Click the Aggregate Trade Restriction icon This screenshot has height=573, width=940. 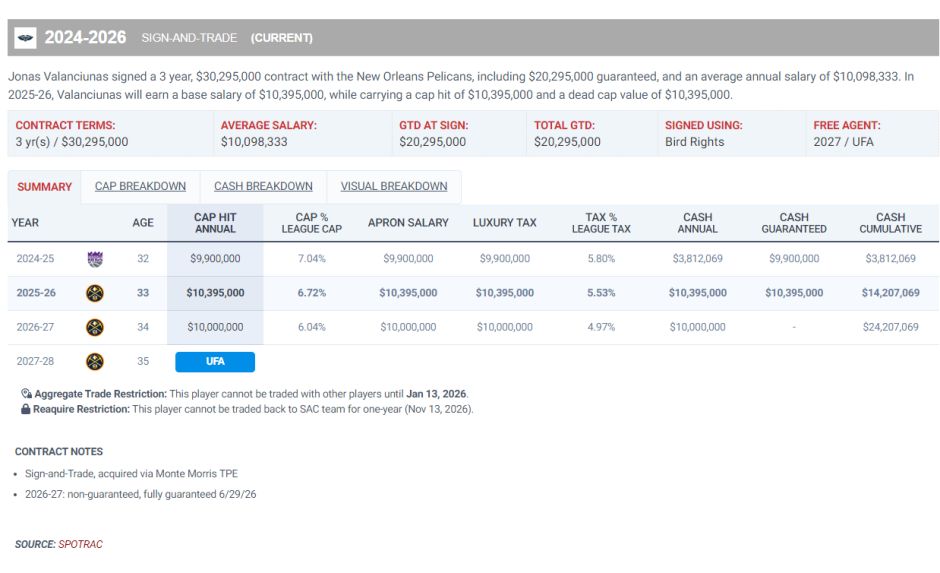[x=26, y=394]
